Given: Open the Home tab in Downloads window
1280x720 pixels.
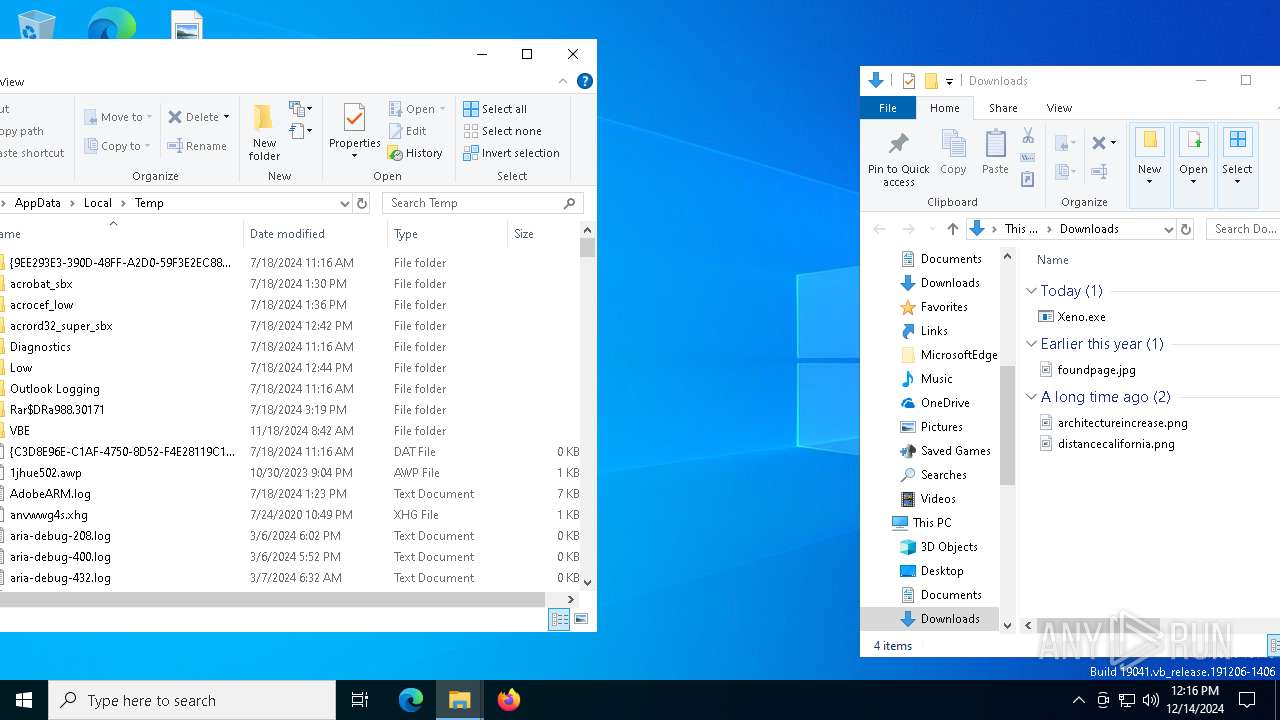Looking at the screenshot, I should tap(945, 108).
